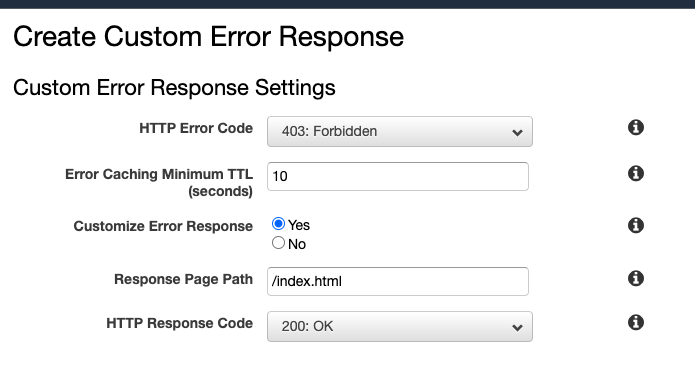The height and width of the screenshot is (373, 695).
Task: Click the Response Page Path label
Action: click(x=184, y=280)
